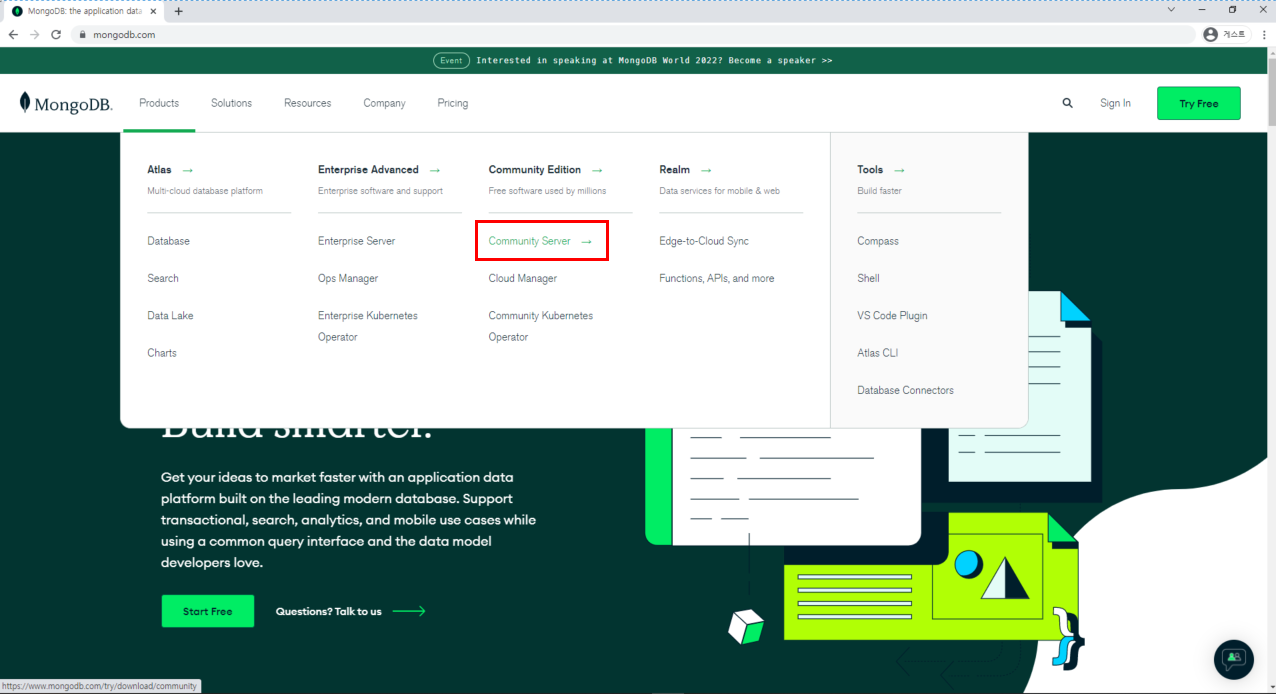The width and height of the screenshot is (1276, 694).
Task: Open Enterprise Advanced heading link
Action: 379,170
